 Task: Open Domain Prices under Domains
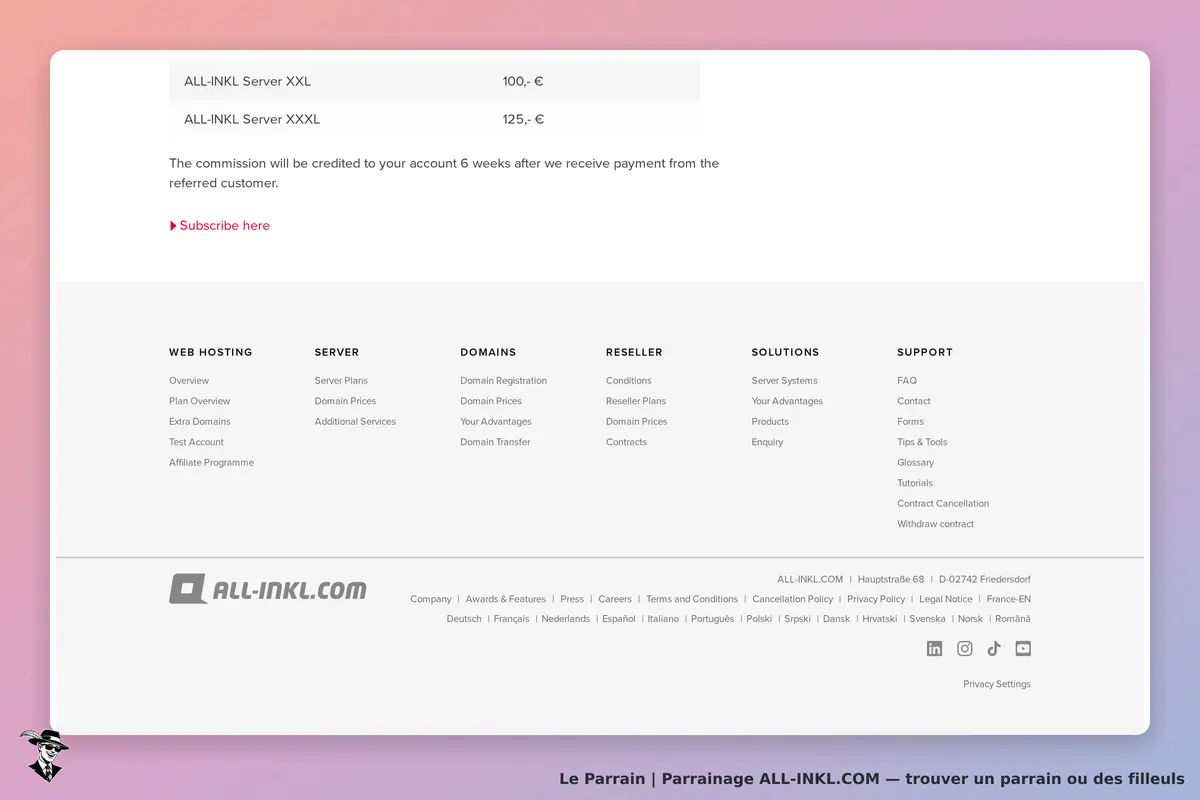point(491,401)
